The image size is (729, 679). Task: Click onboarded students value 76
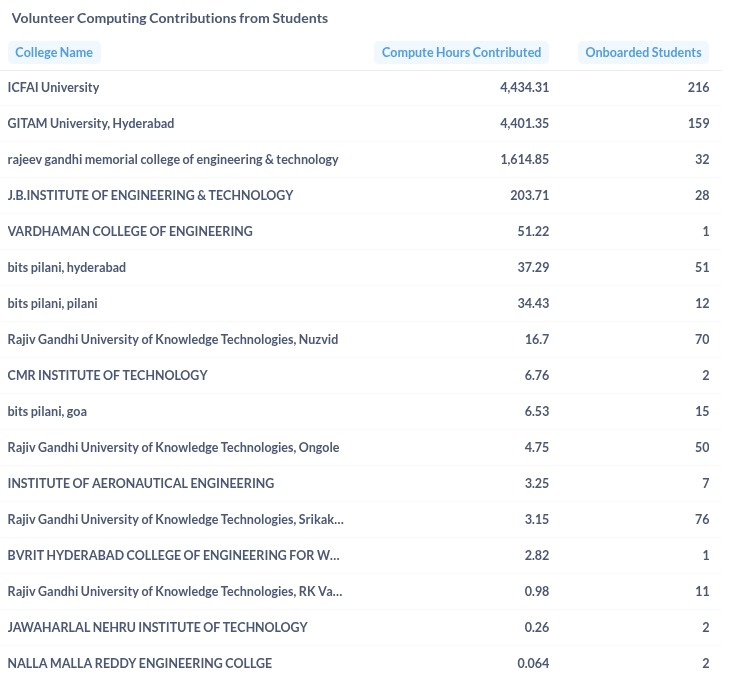[x=702, y=519]
